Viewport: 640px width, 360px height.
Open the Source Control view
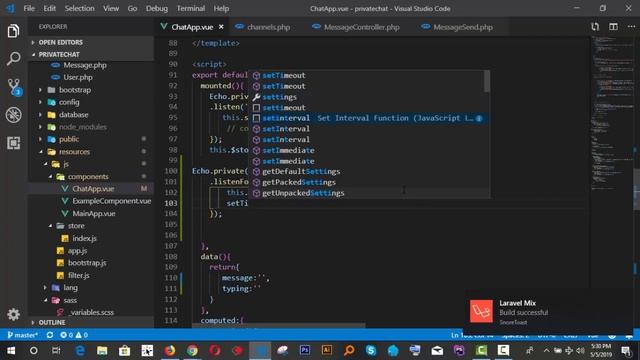click(14, 87)
